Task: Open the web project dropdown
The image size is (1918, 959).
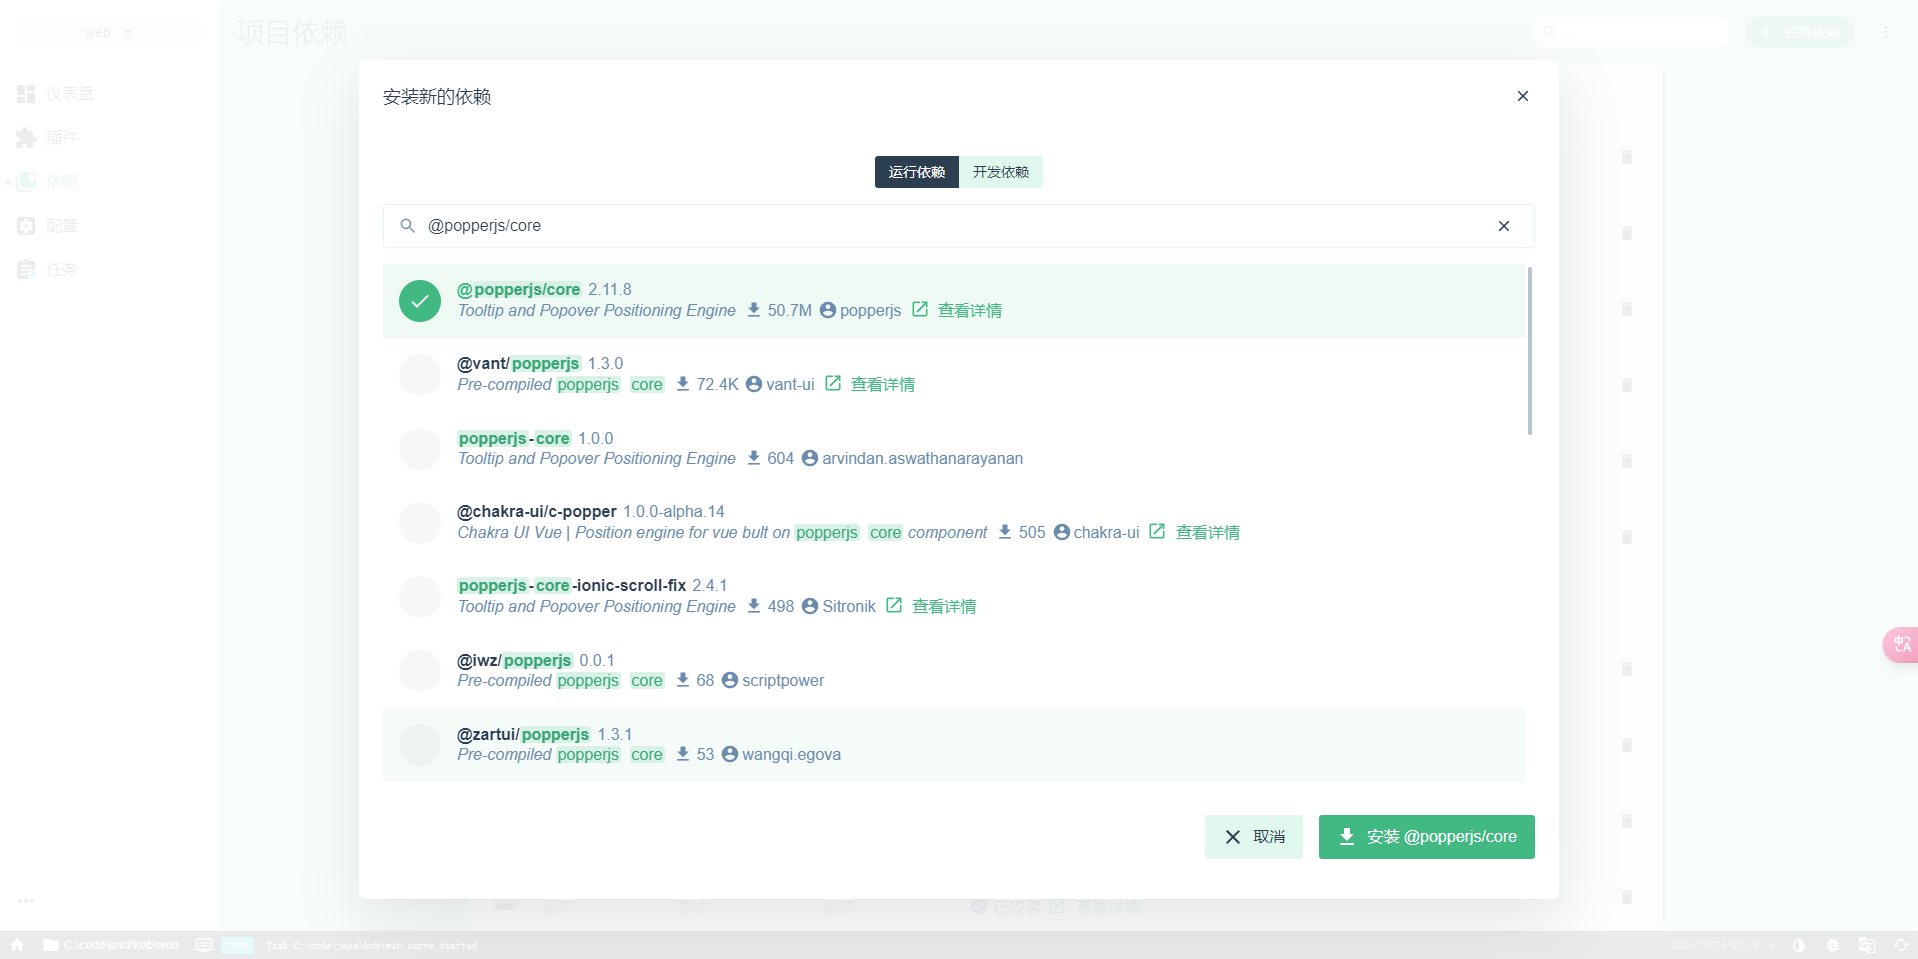Action: 109,32
